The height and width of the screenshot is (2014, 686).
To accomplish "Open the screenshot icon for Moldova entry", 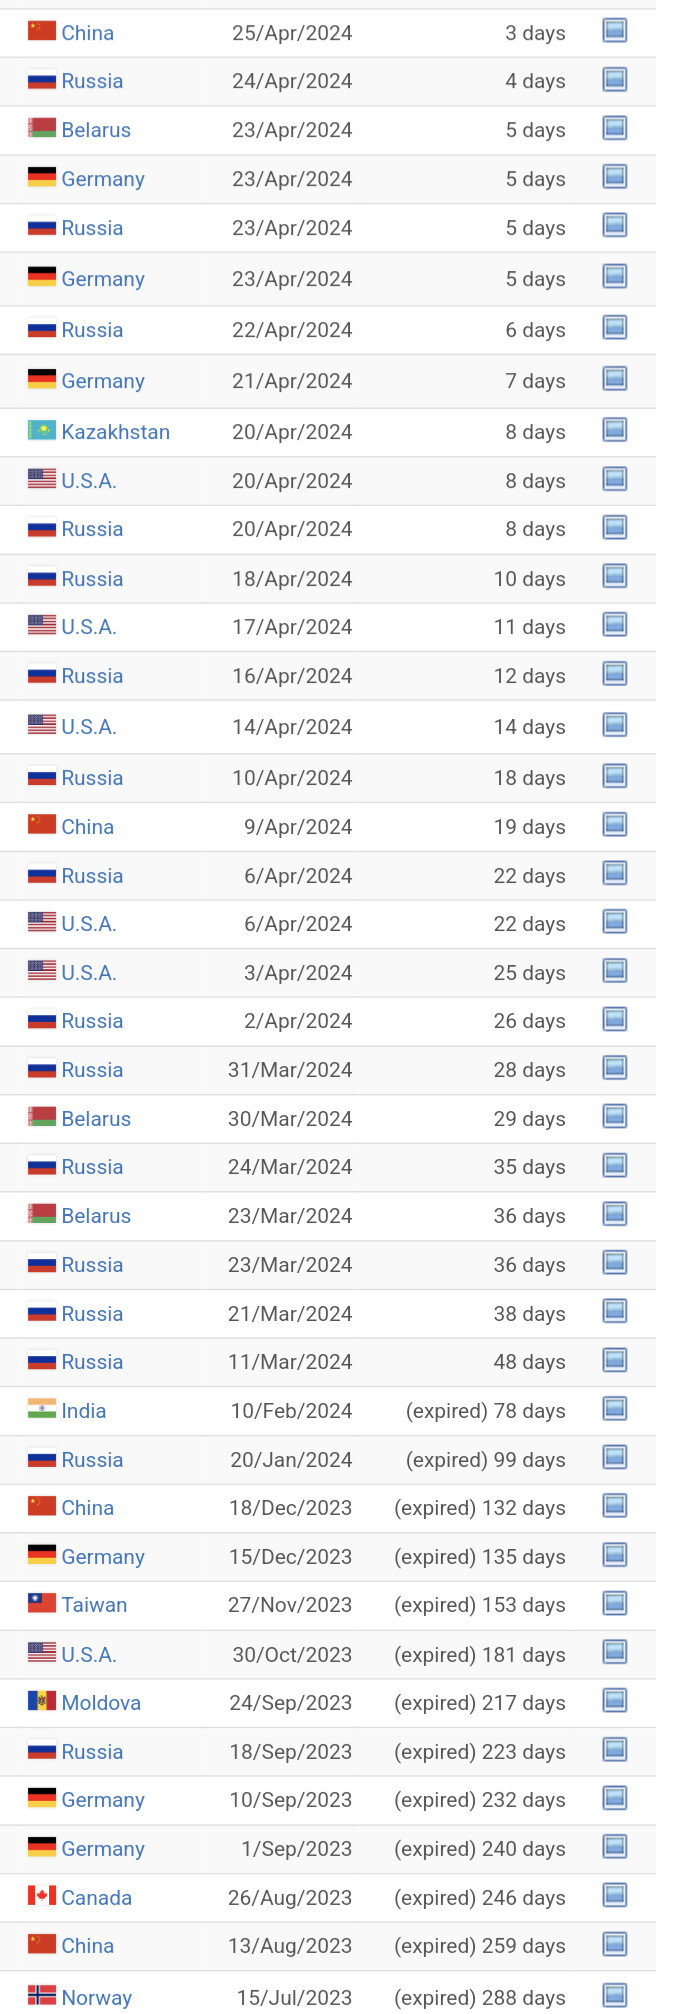I will tap(615, 1701).
